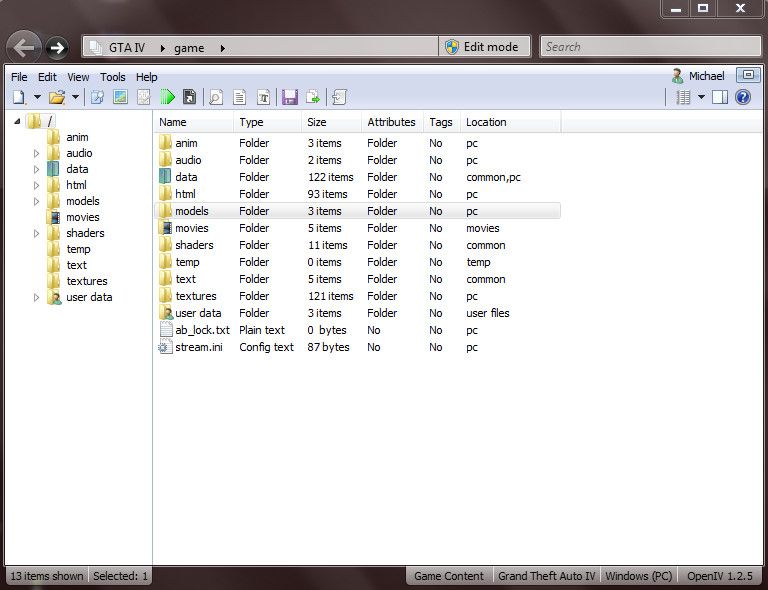Expand the user data folder in tree
The width and height of the screenshot is (768, 590).
click(36, 297)
